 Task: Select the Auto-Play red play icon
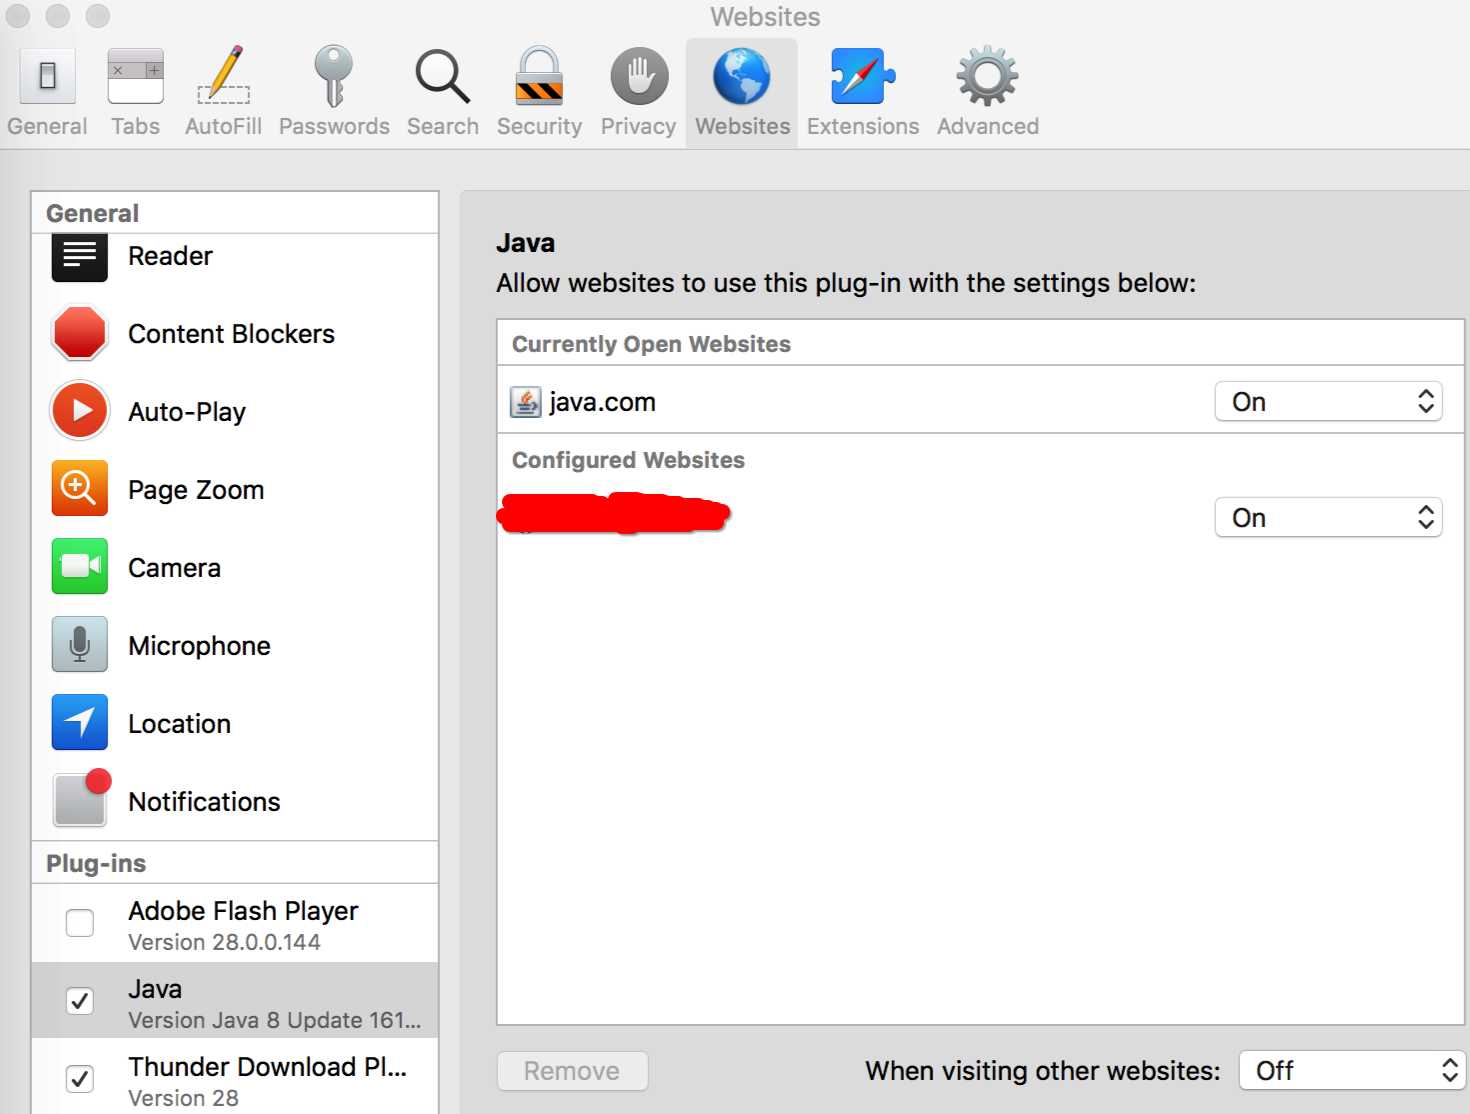[x=80, y=411]
